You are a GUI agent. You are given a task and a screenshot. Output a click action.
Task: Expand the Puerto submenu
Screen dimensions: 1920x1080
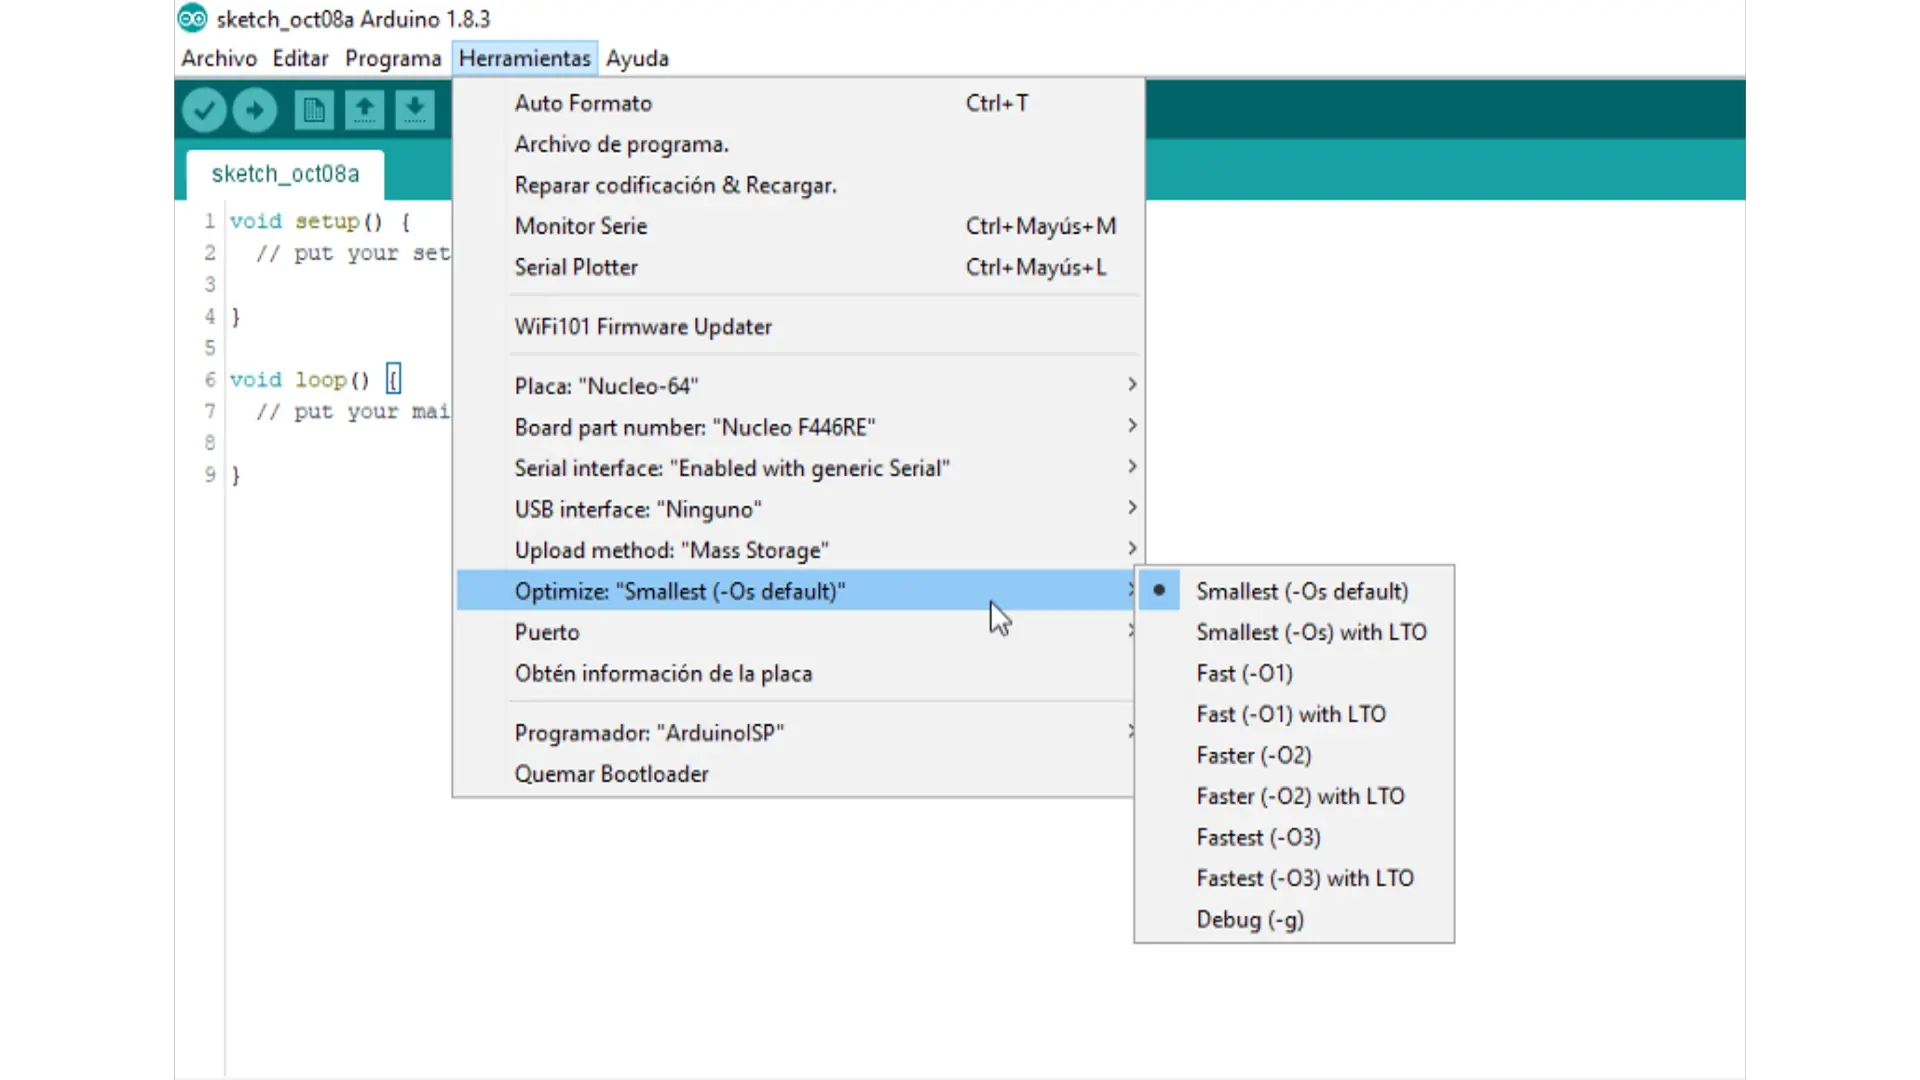[796, 632]
